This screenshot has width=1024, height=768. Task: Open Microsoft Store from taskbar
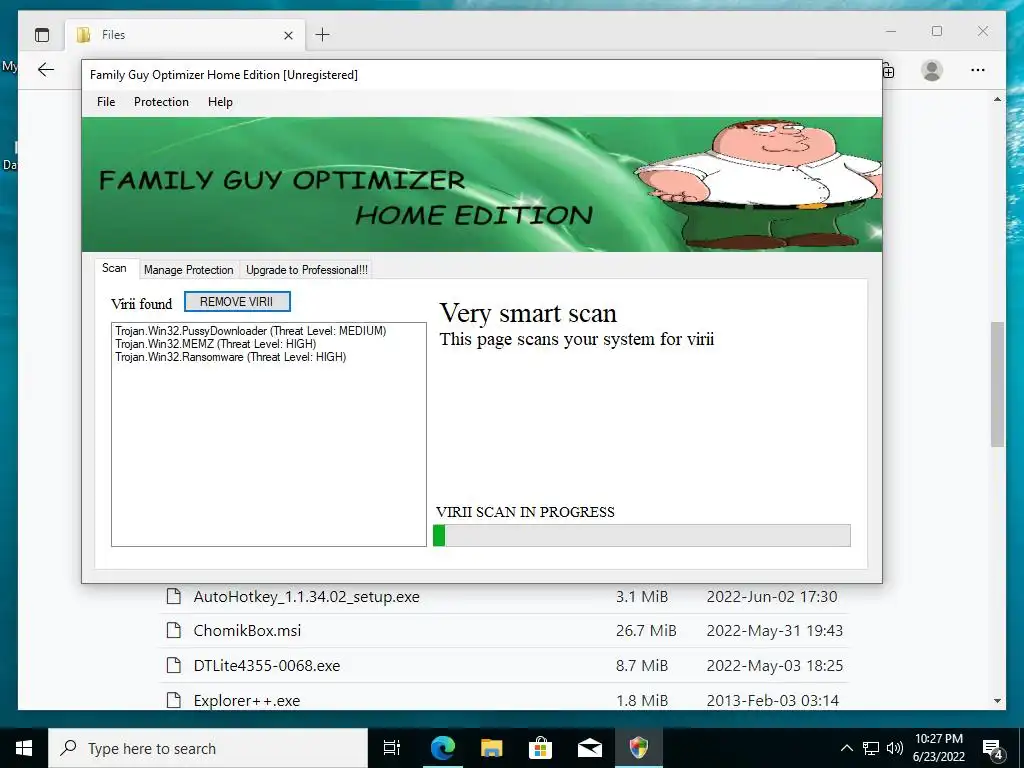click(540, 748)
